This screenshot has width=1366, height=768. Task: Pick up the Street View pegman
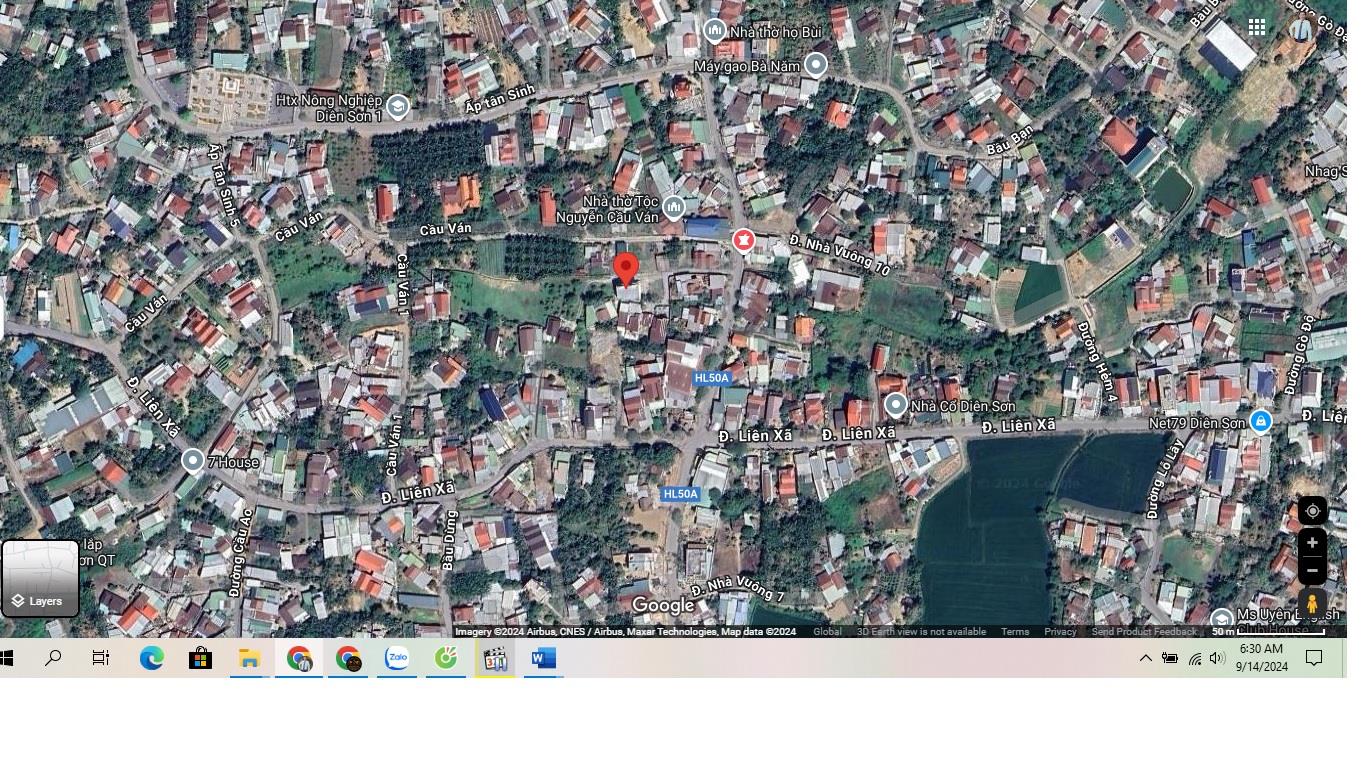(1312, 604)
